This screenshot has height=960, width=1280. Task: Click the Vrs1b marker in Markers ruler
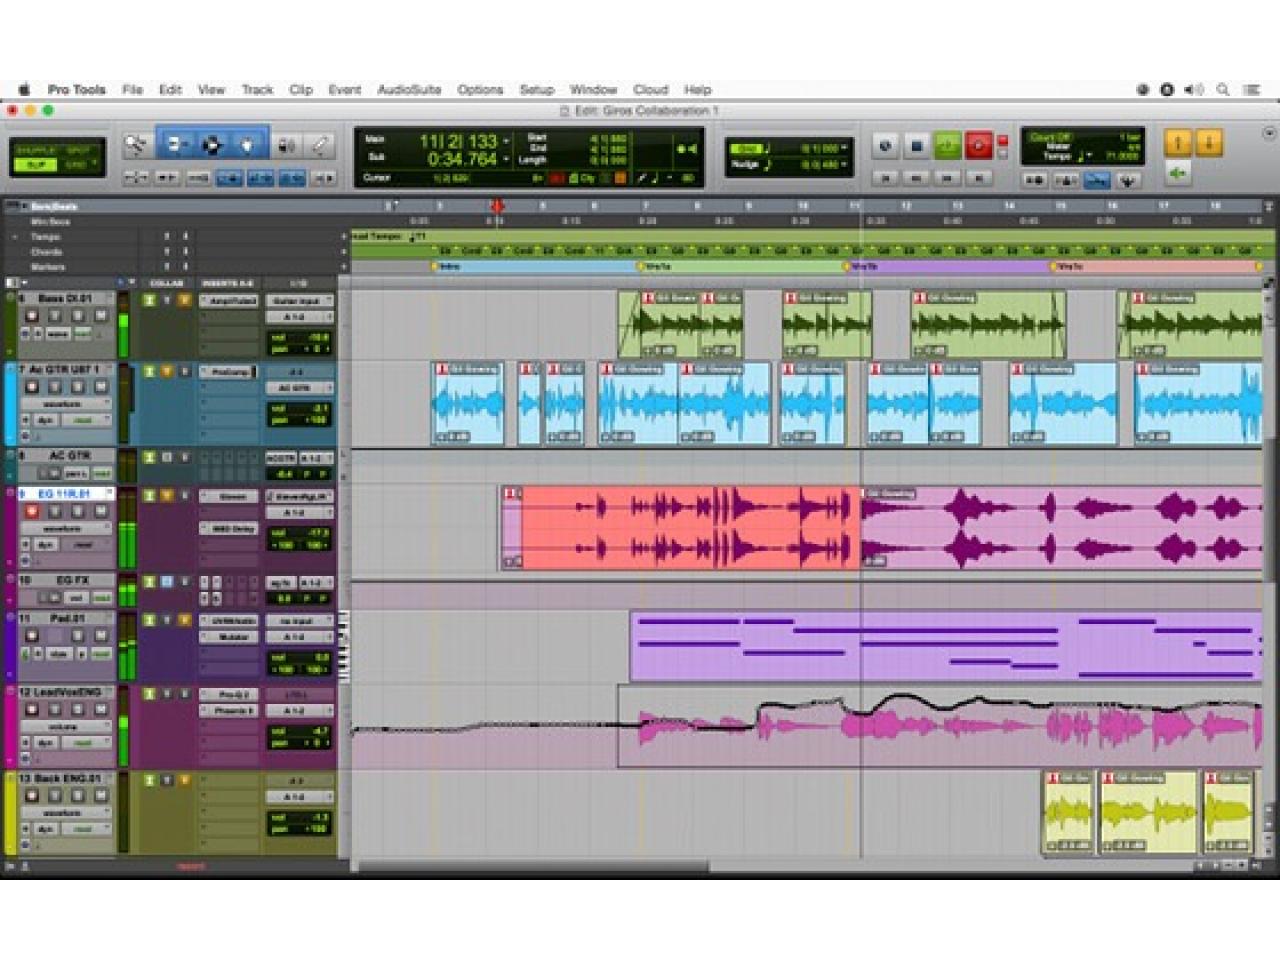(861, 267)
